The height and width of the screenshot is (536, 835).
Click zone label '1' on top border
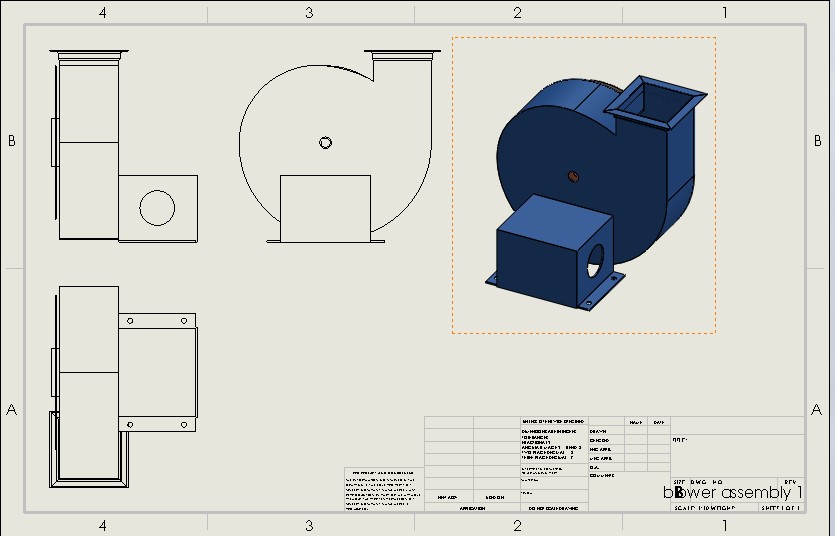[725, 12]
